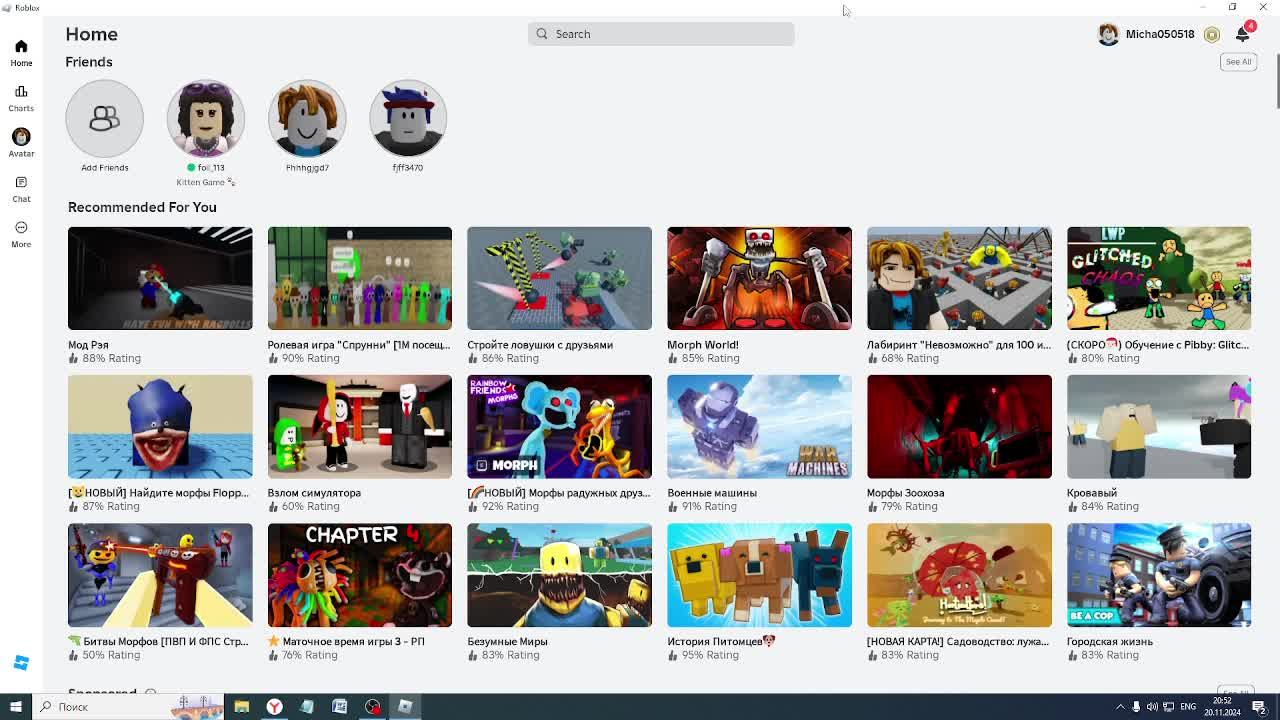Open the volume control in system tray
This screenshot has height=720, width=1280.
point(1152,707)
